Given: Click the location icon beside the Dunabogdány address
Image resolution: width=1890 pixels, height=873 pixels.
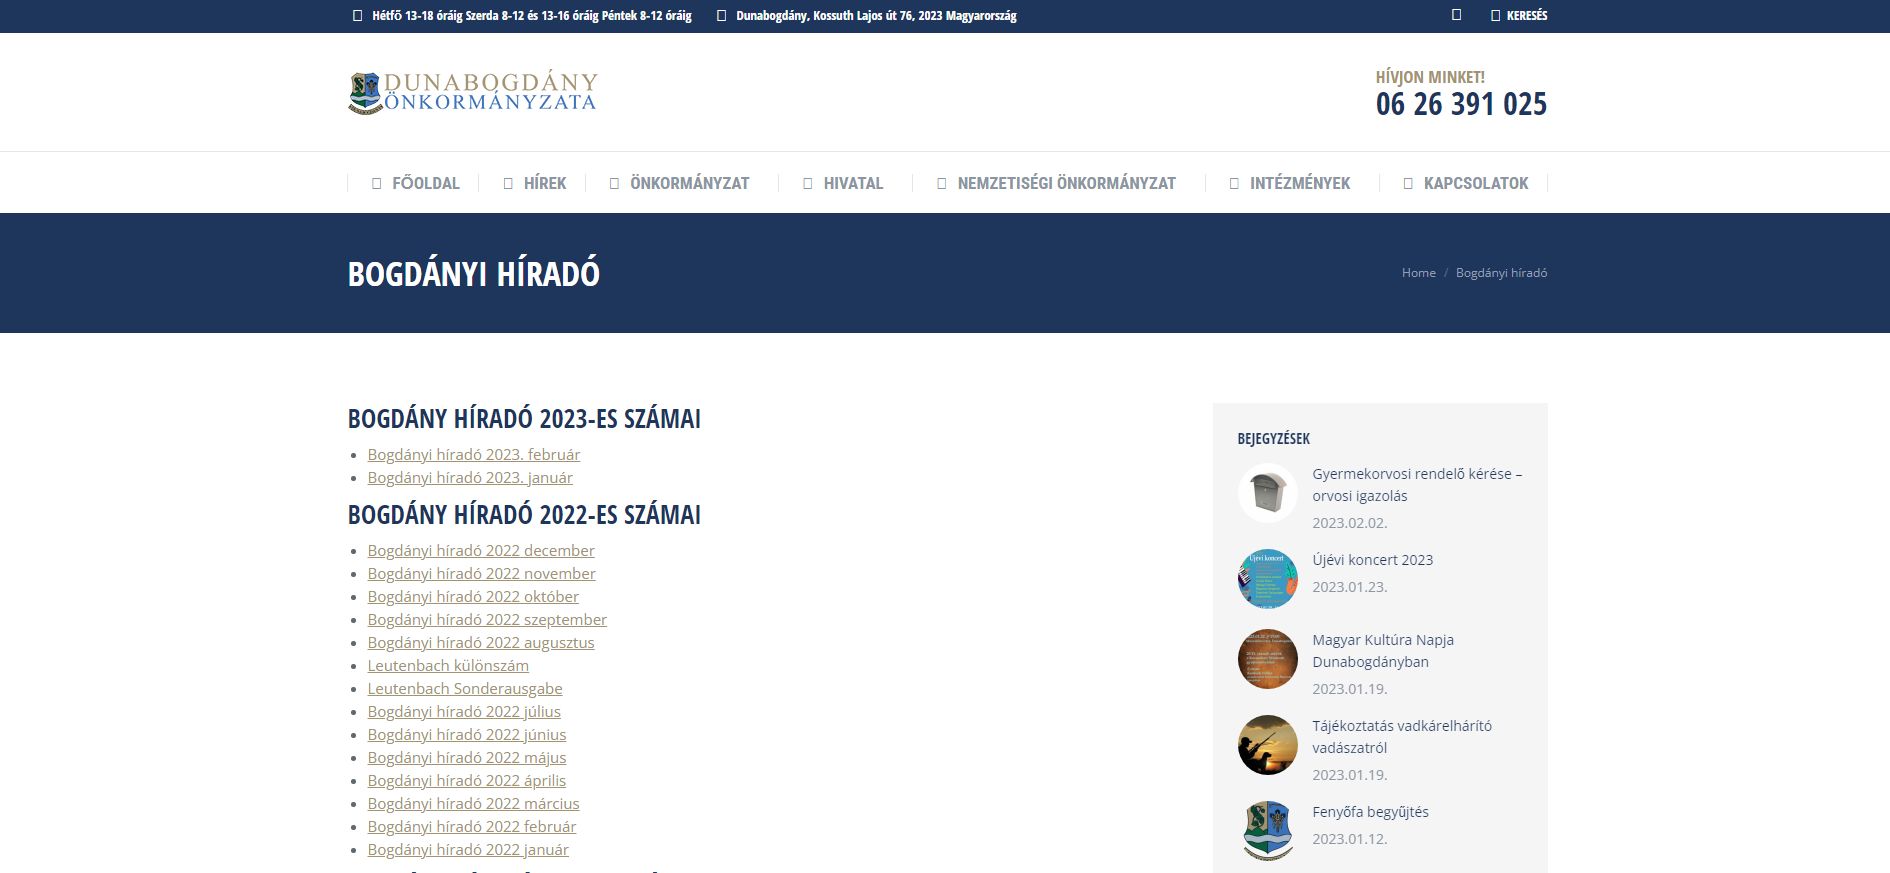Looking at the screenshot, I should tap(722, 16).
